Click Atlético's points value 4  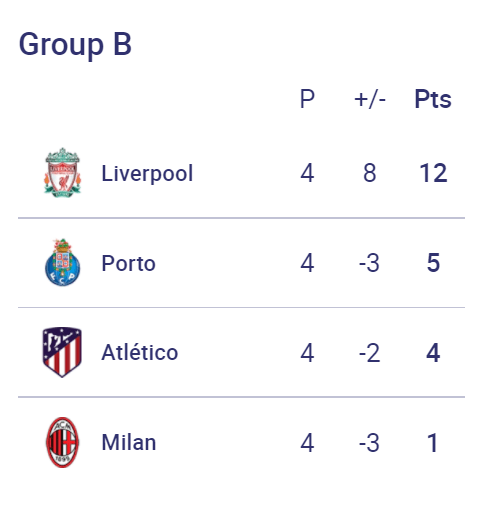coord(433,353)
